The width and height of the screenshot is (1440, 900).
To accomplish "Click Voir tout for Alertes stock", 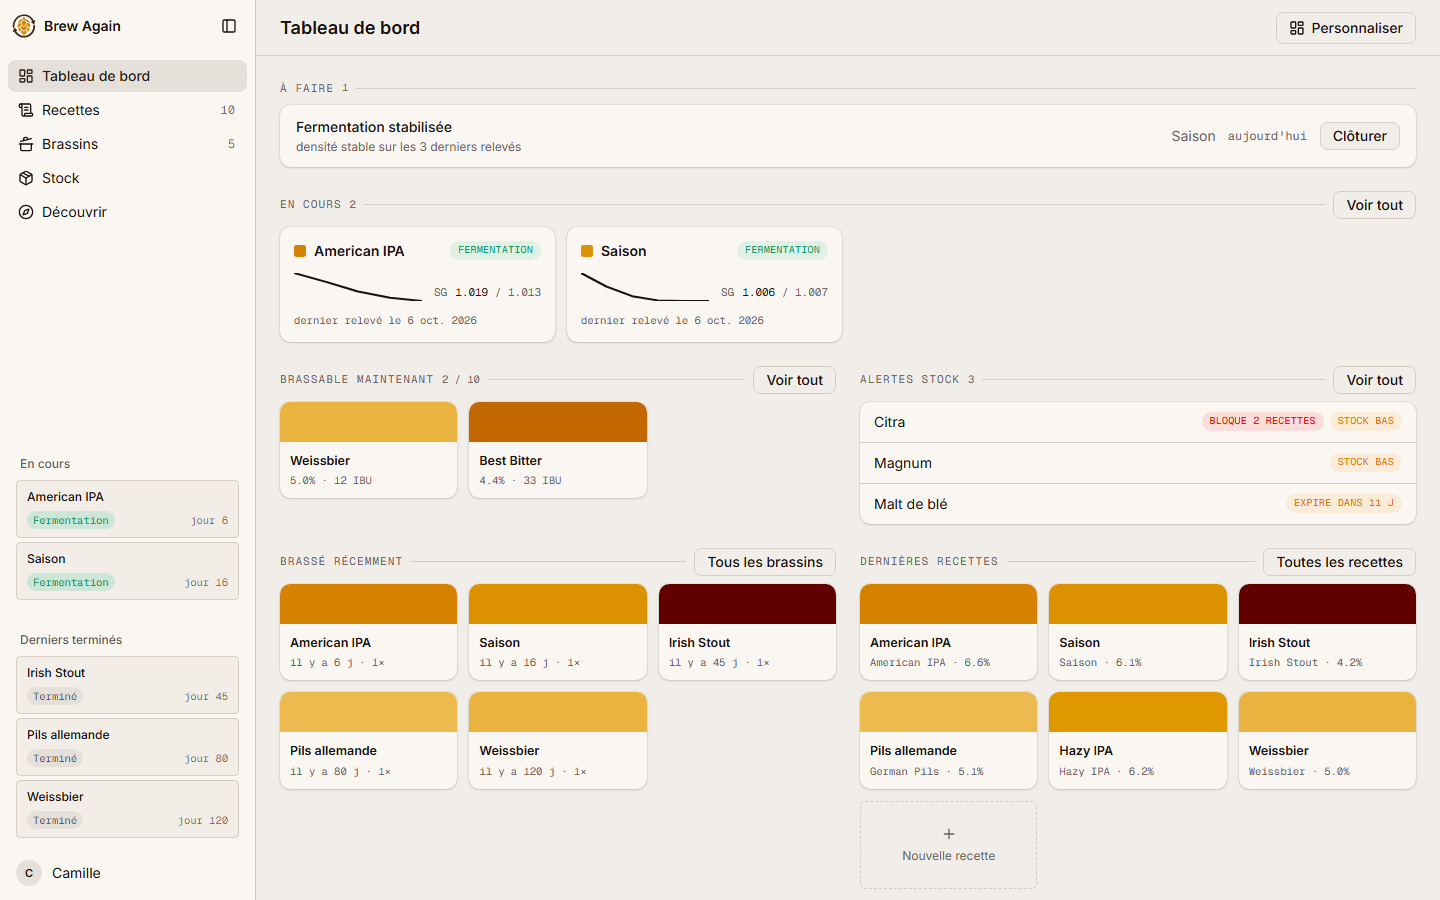I will click(x=1374, y=380).
